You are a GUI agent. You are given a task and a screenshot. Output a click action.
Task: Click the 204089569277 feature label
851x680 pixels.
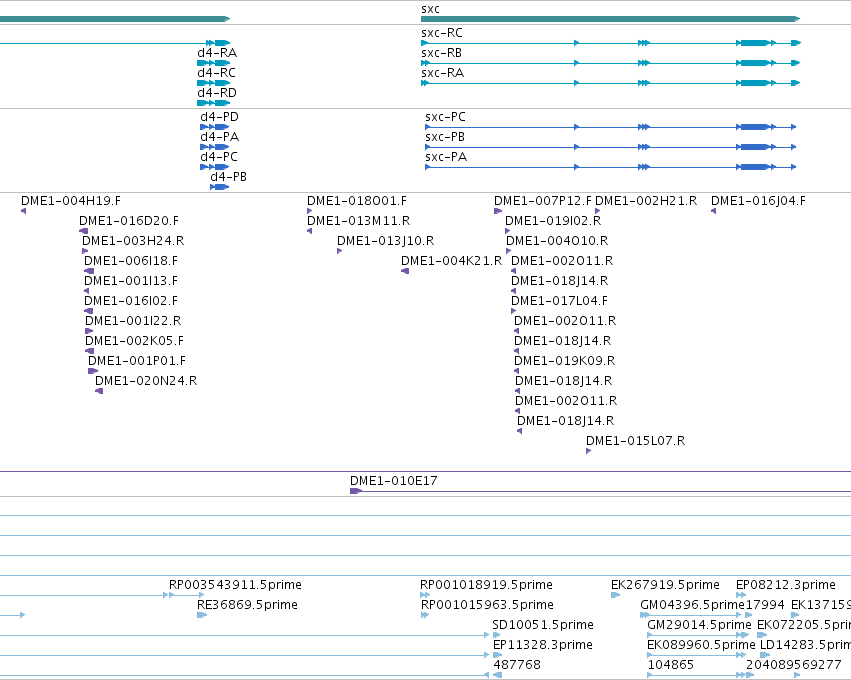tap(793, 665)
